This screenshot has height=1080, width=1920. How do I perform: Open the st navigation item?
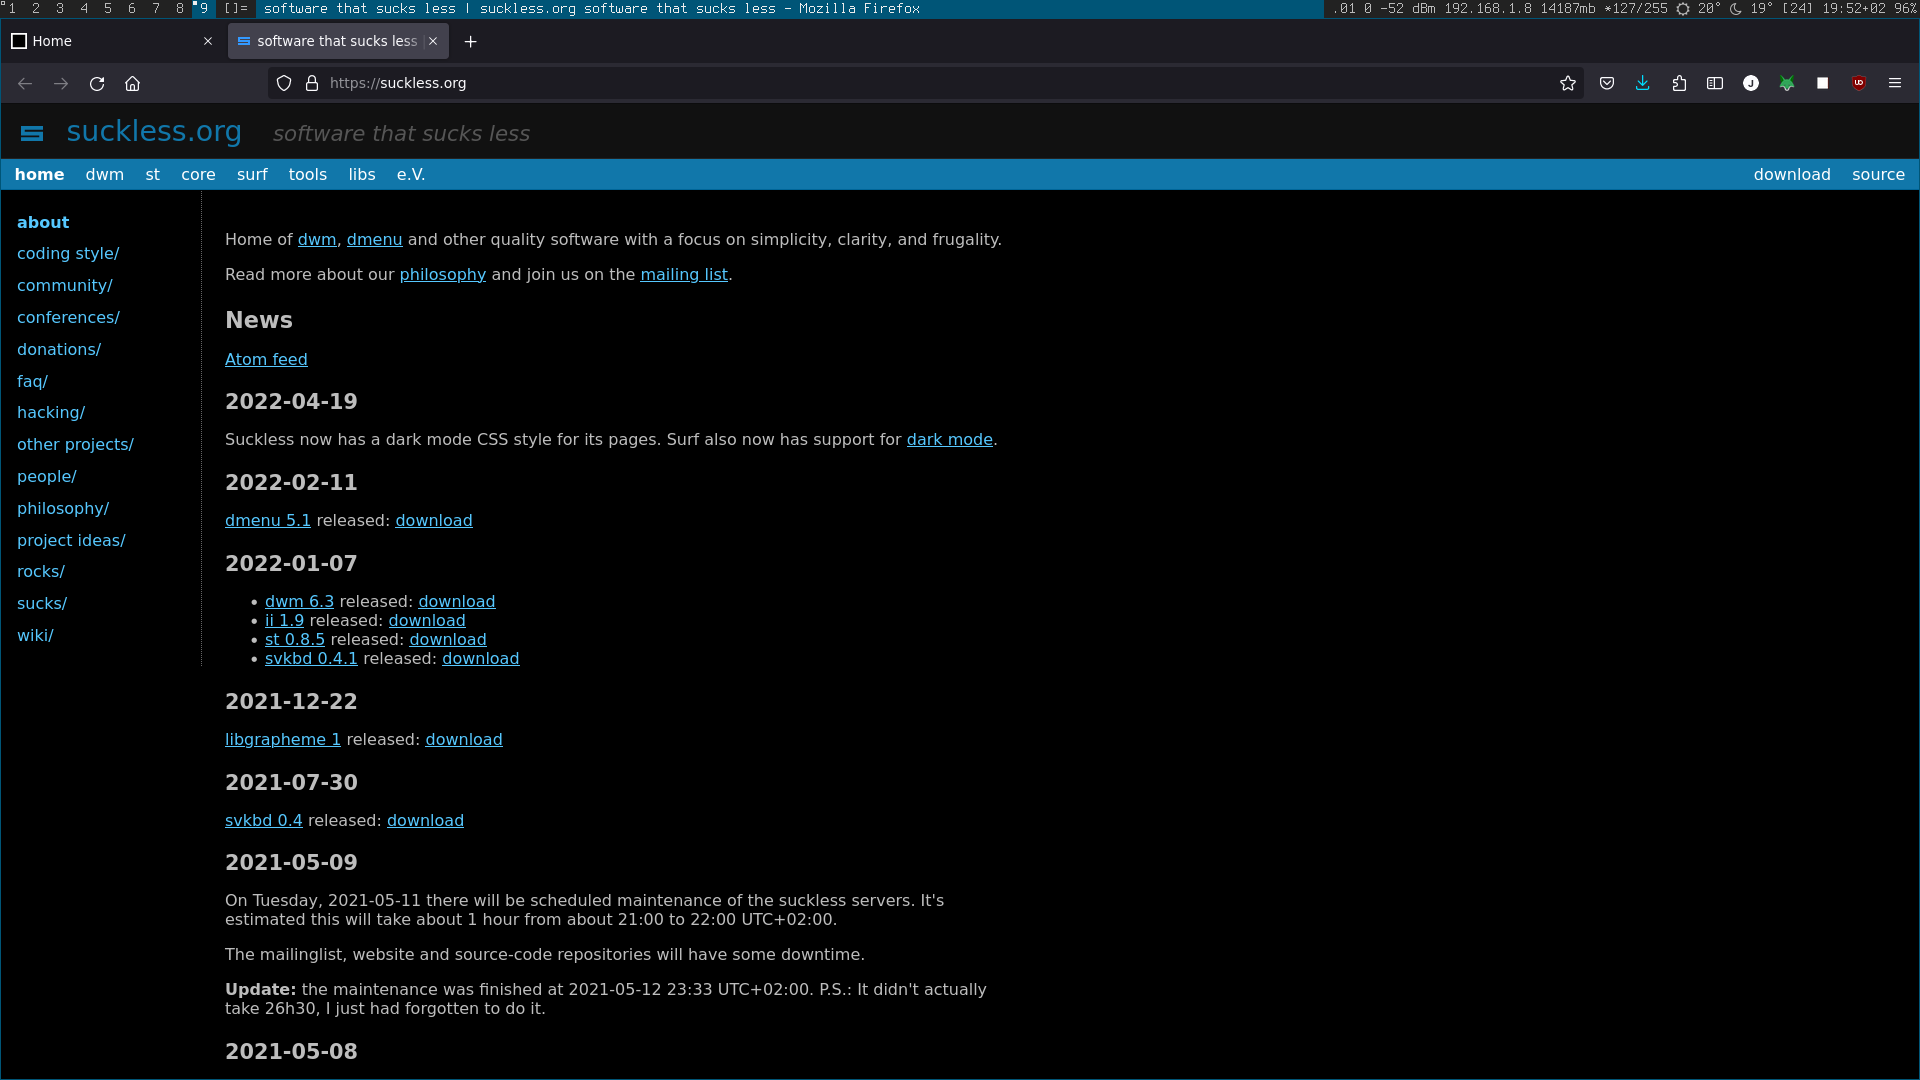pos(152,175)
